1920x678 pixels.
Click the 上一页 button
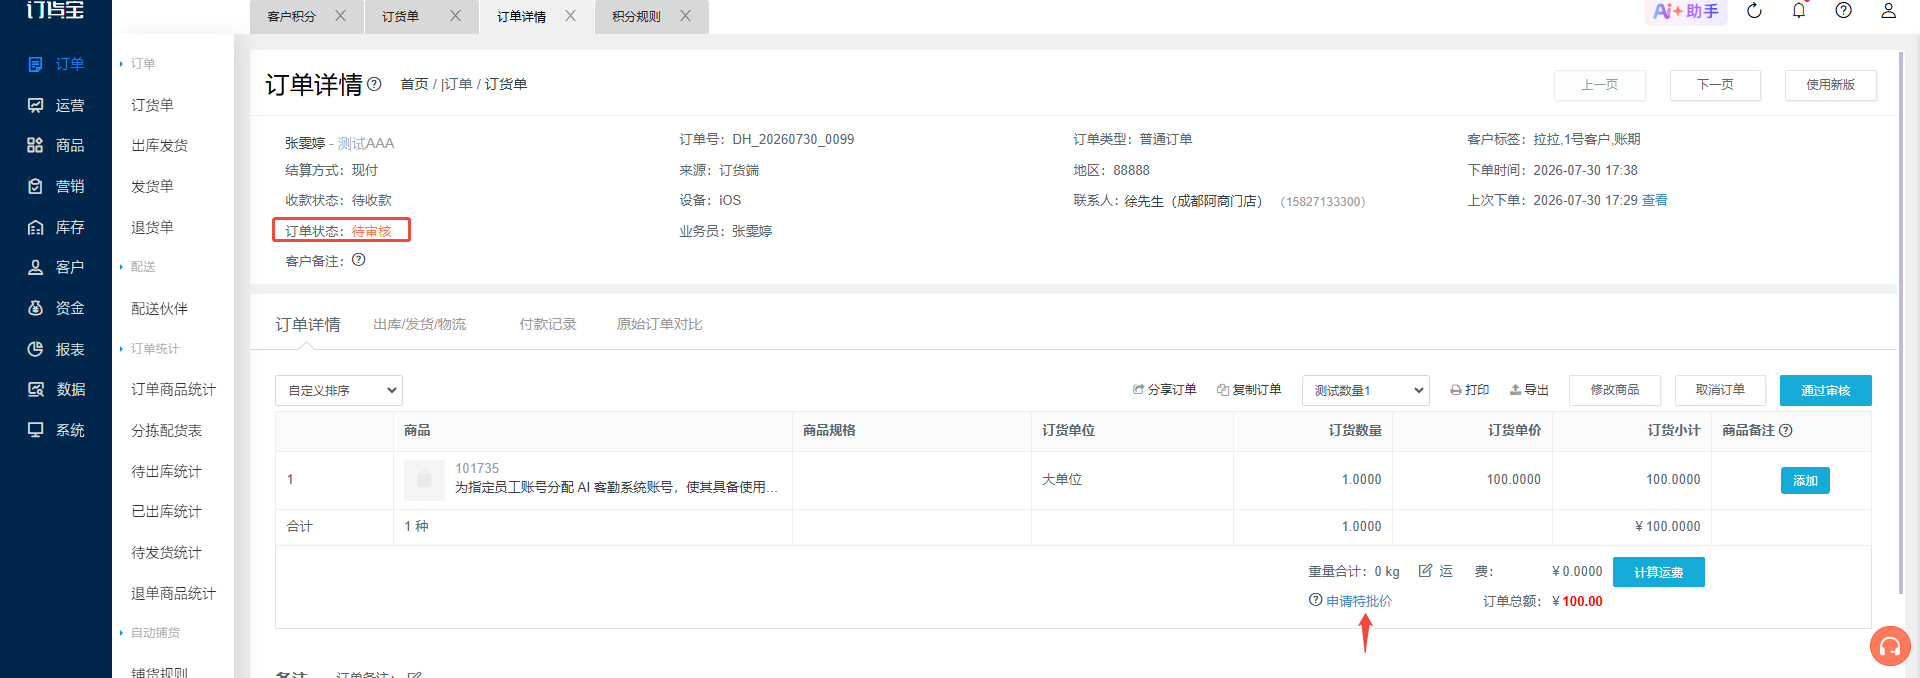tap(1600, 85)
